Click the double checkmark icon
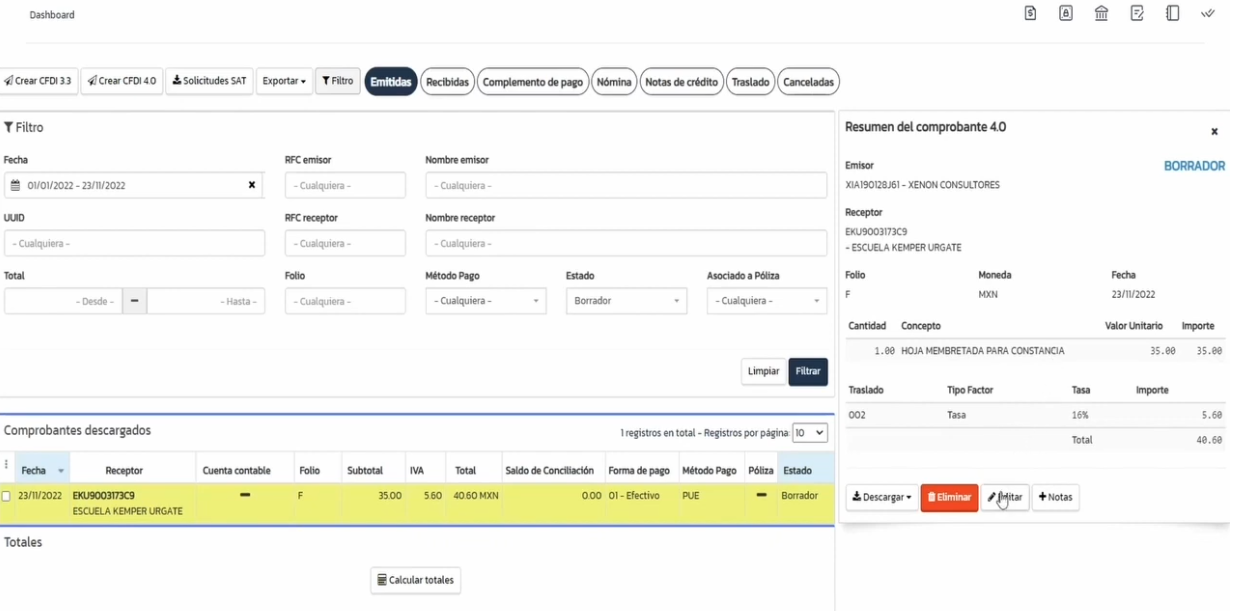The height and width of the screenshot is (611, 1242). click(x=1208, y=13)
